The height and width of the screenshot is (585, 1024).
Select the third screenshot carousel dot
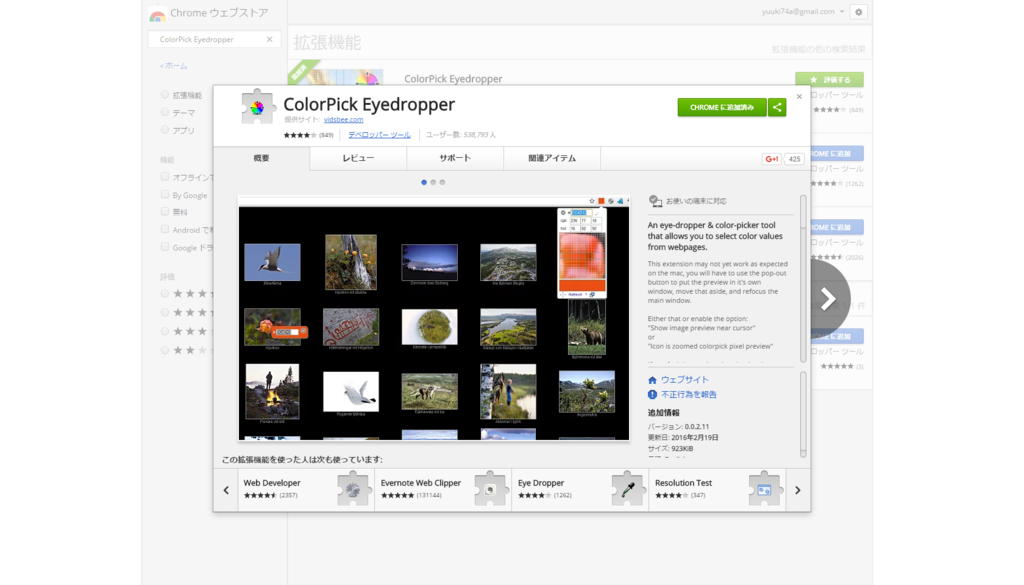click(442, 182)
